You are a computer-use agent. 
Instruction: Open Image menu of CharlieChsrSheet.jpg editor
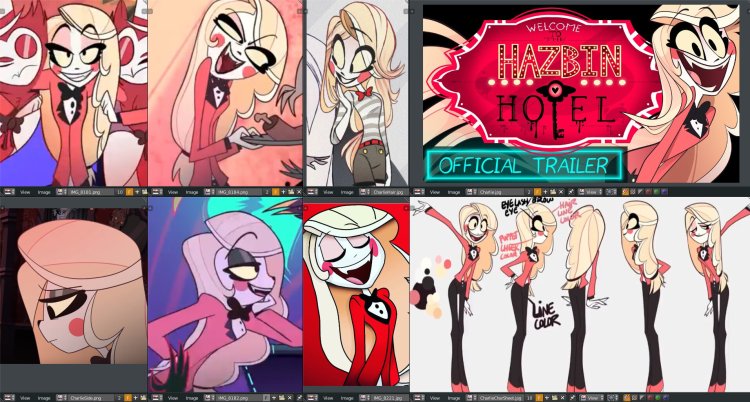pos(454,397)
